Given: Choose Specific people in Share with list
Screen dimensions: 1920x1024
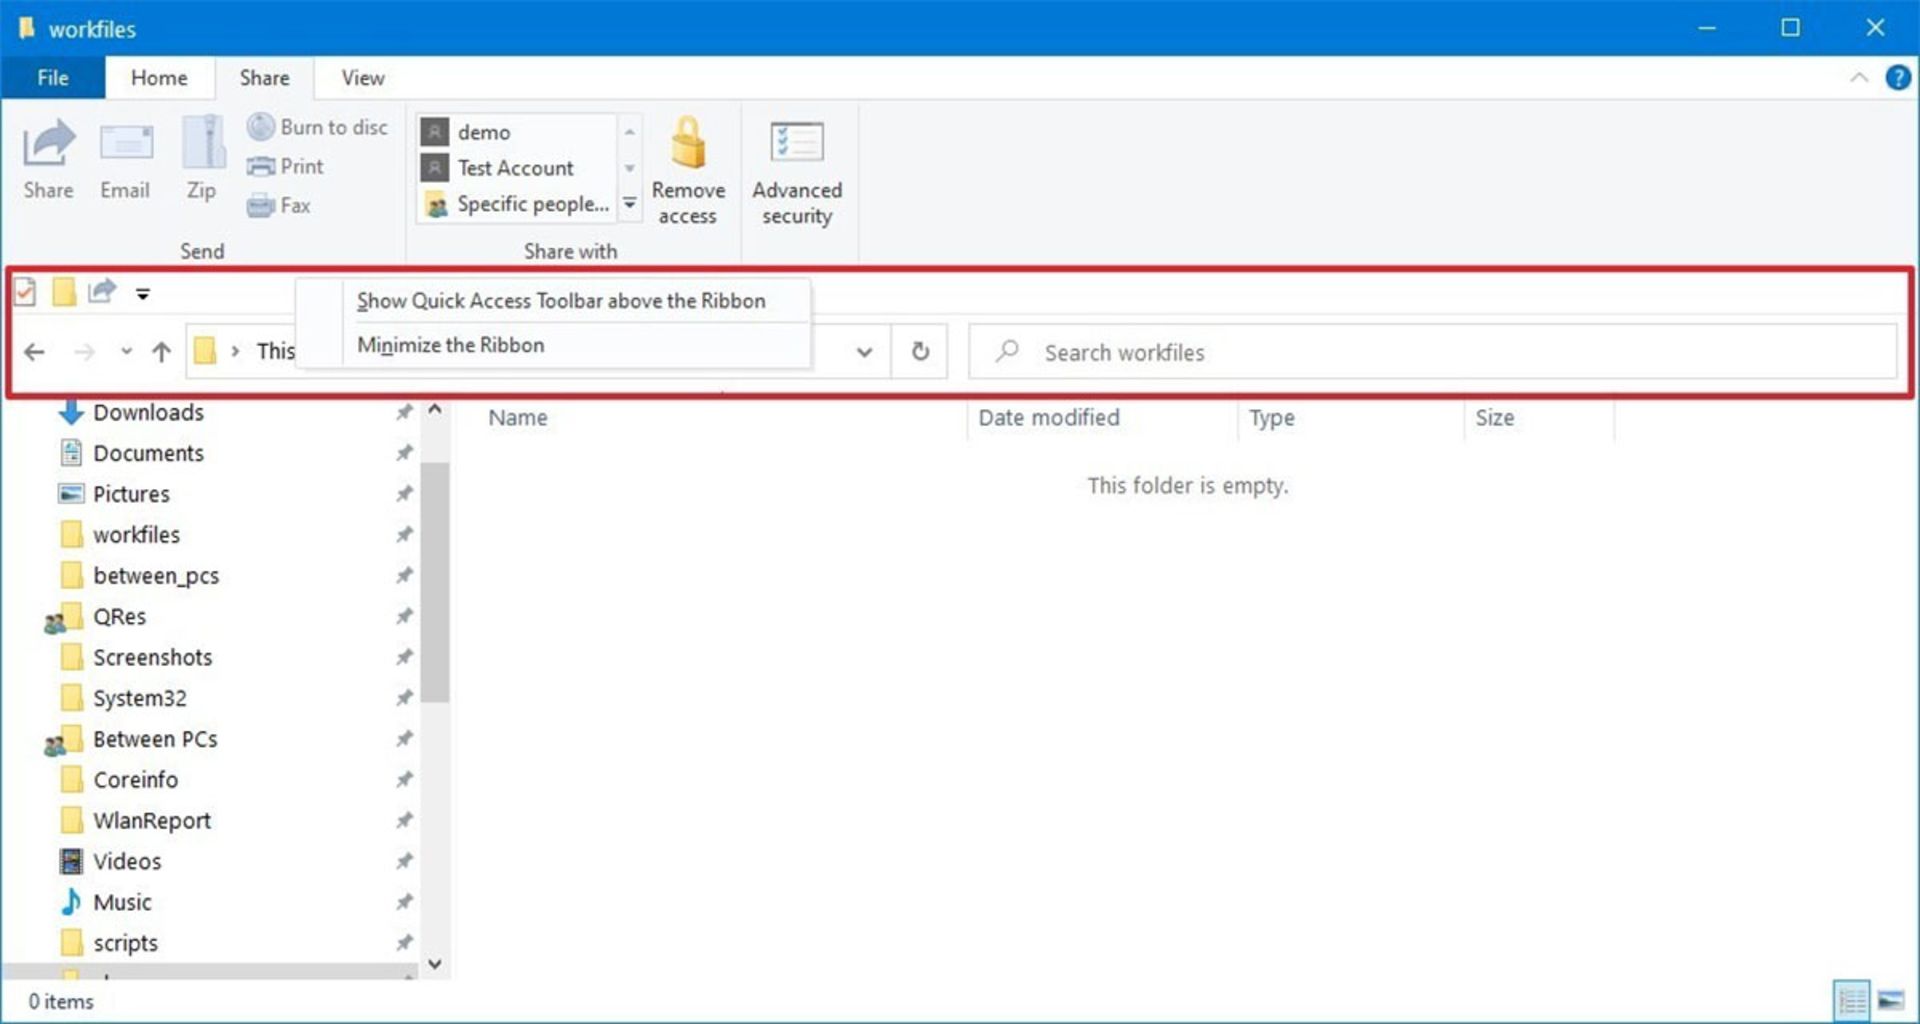Looking at the screenshot, I should 532,204.
